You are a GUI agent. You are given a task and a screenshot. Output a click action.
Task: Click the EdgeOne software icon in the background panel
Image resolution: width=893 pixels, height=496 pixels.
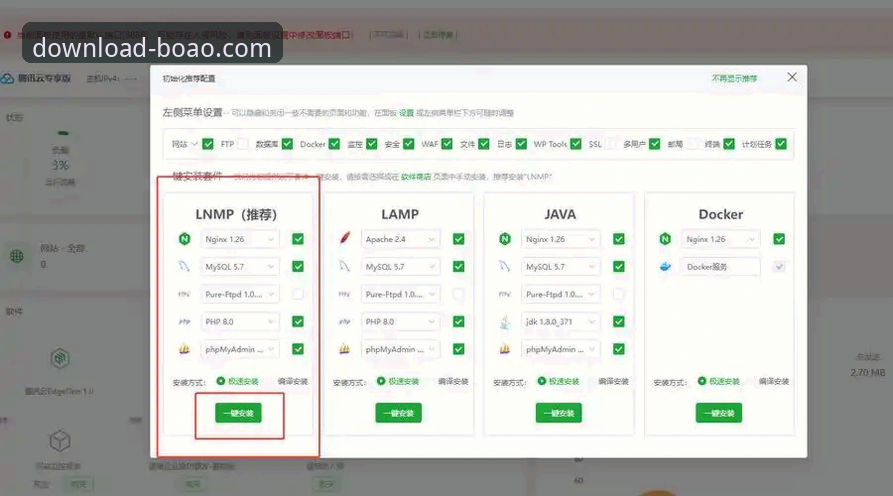tap(60, 359)
